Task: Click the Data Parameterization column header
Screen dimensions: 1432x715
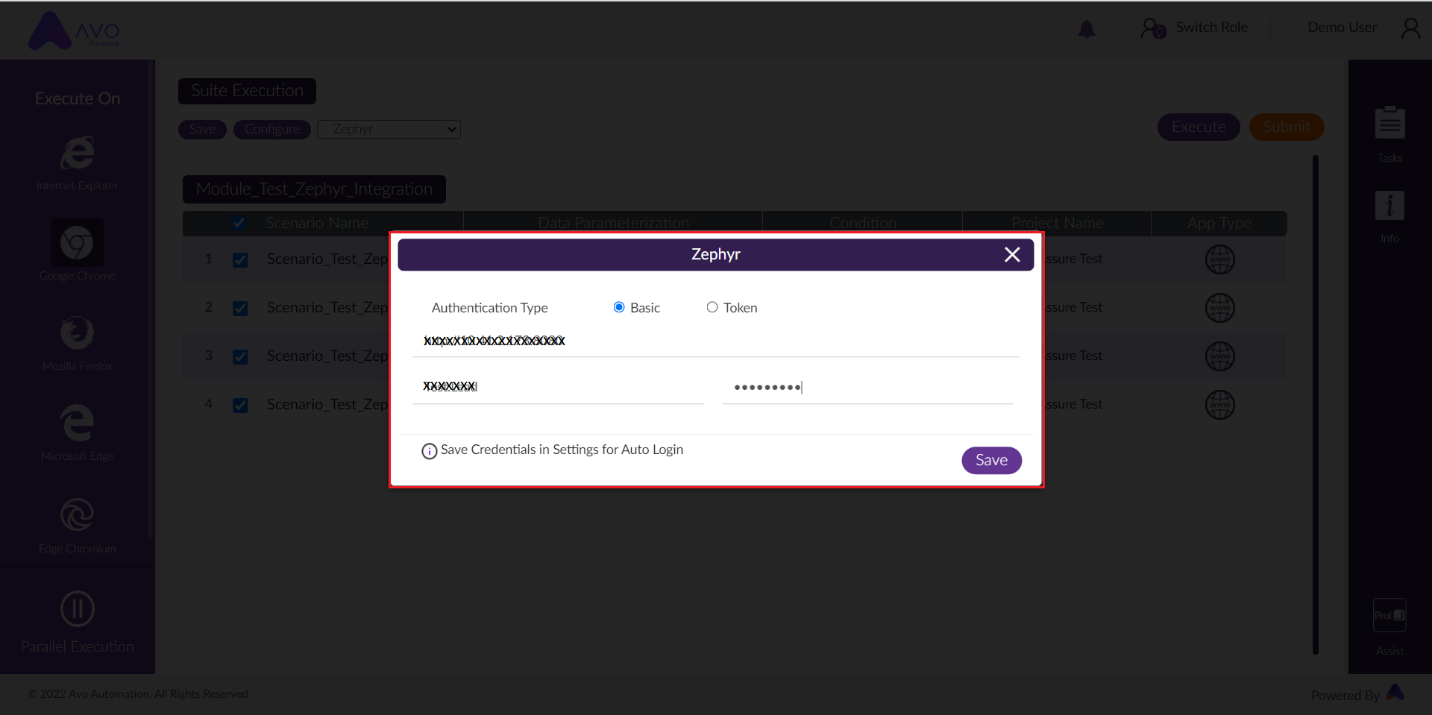Action: click(x=613, y=223)
